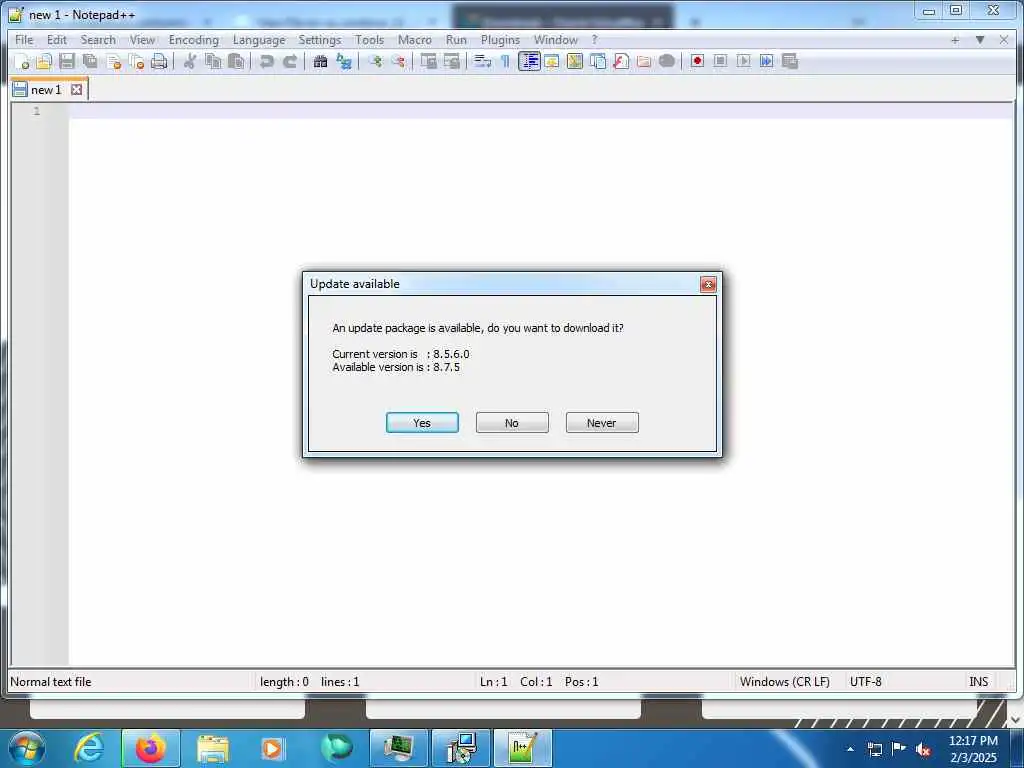Open the ? help menu
Image resolution: width=1024 pixels, height=768 pixels.
pos(594,40)
